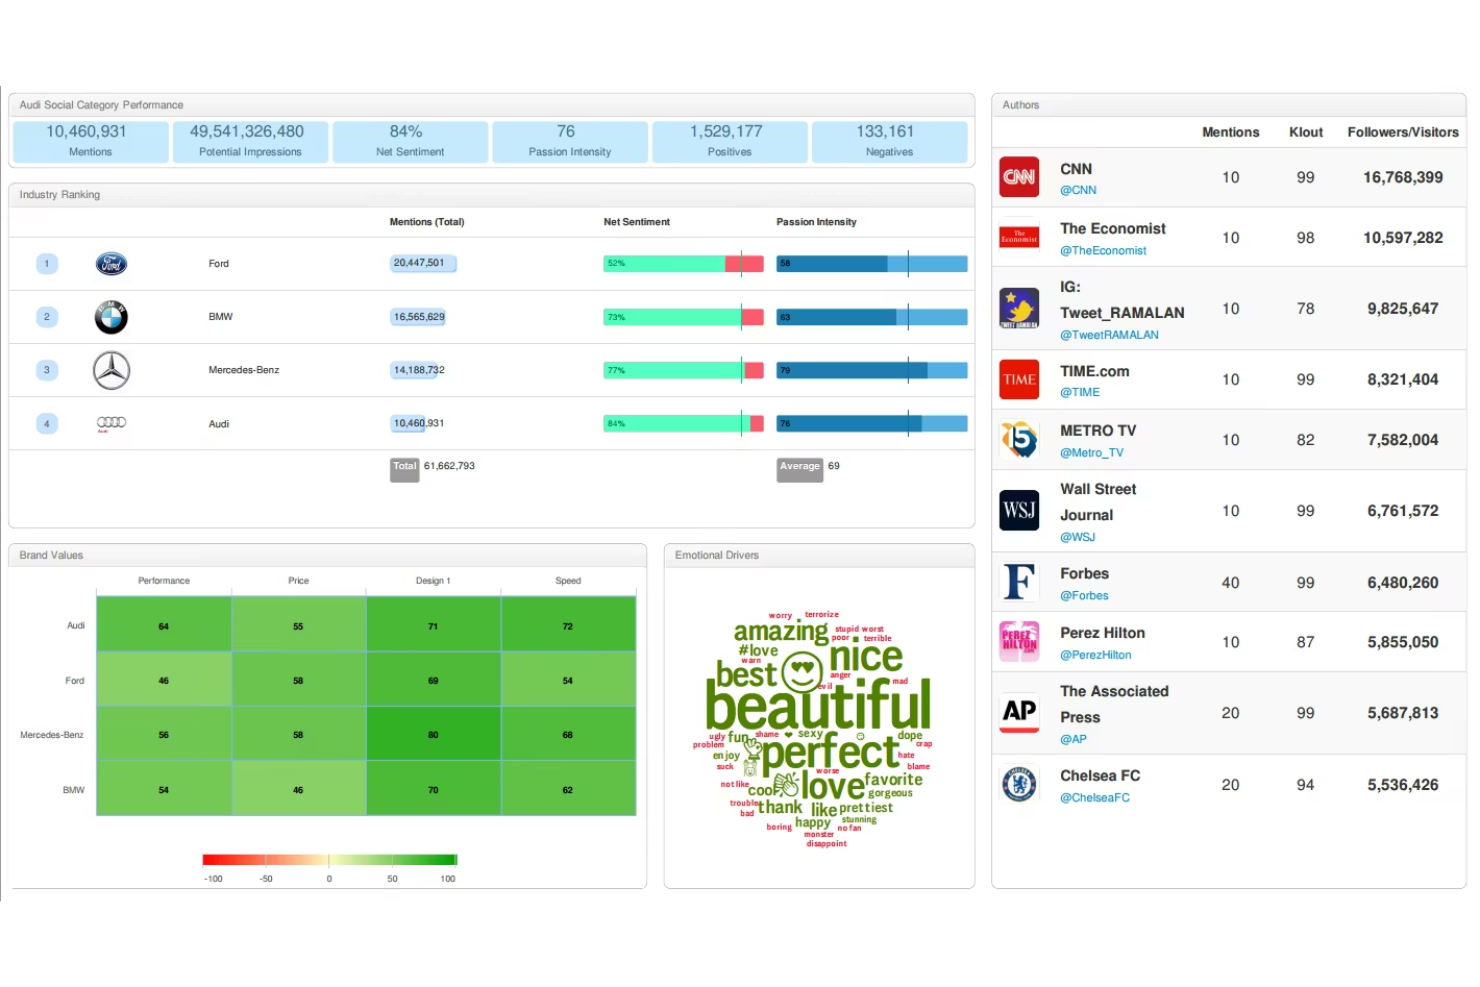Select rank badge 4 for Audi

[x=47, y=424]
